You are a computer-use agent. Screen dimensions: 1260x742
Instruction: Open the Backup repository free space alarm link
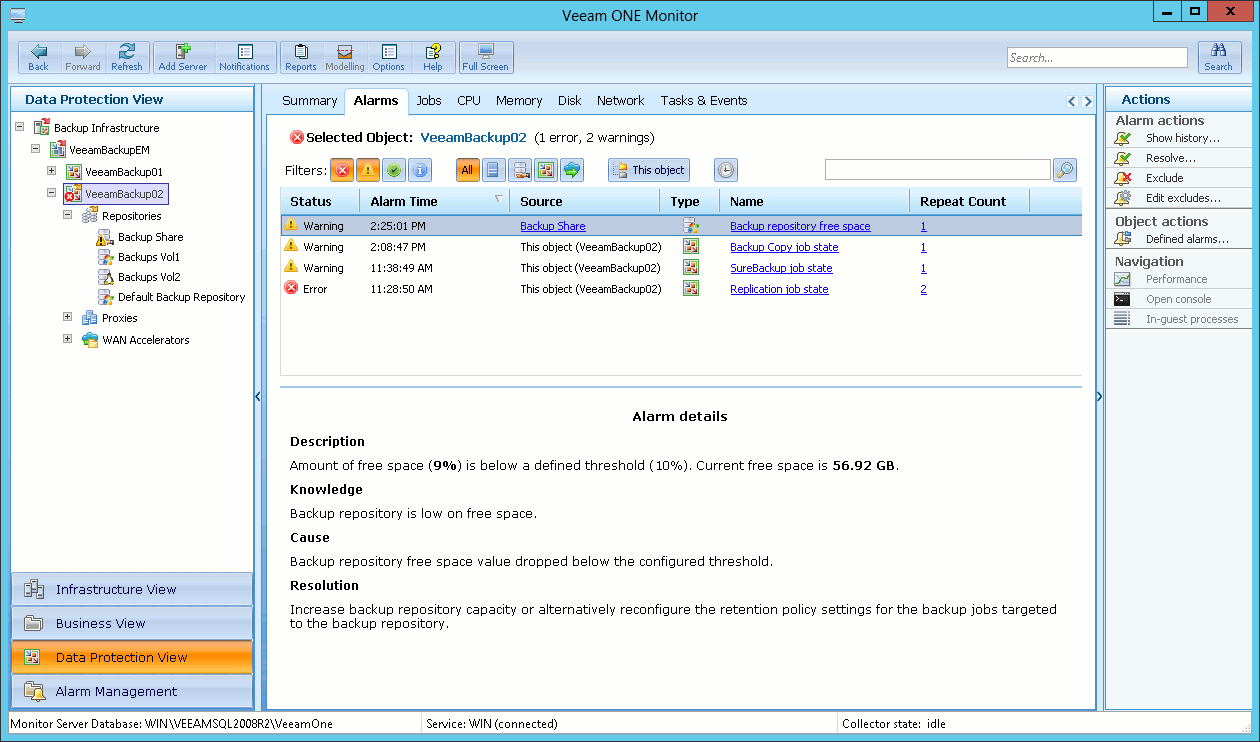(x=800, y=227)
